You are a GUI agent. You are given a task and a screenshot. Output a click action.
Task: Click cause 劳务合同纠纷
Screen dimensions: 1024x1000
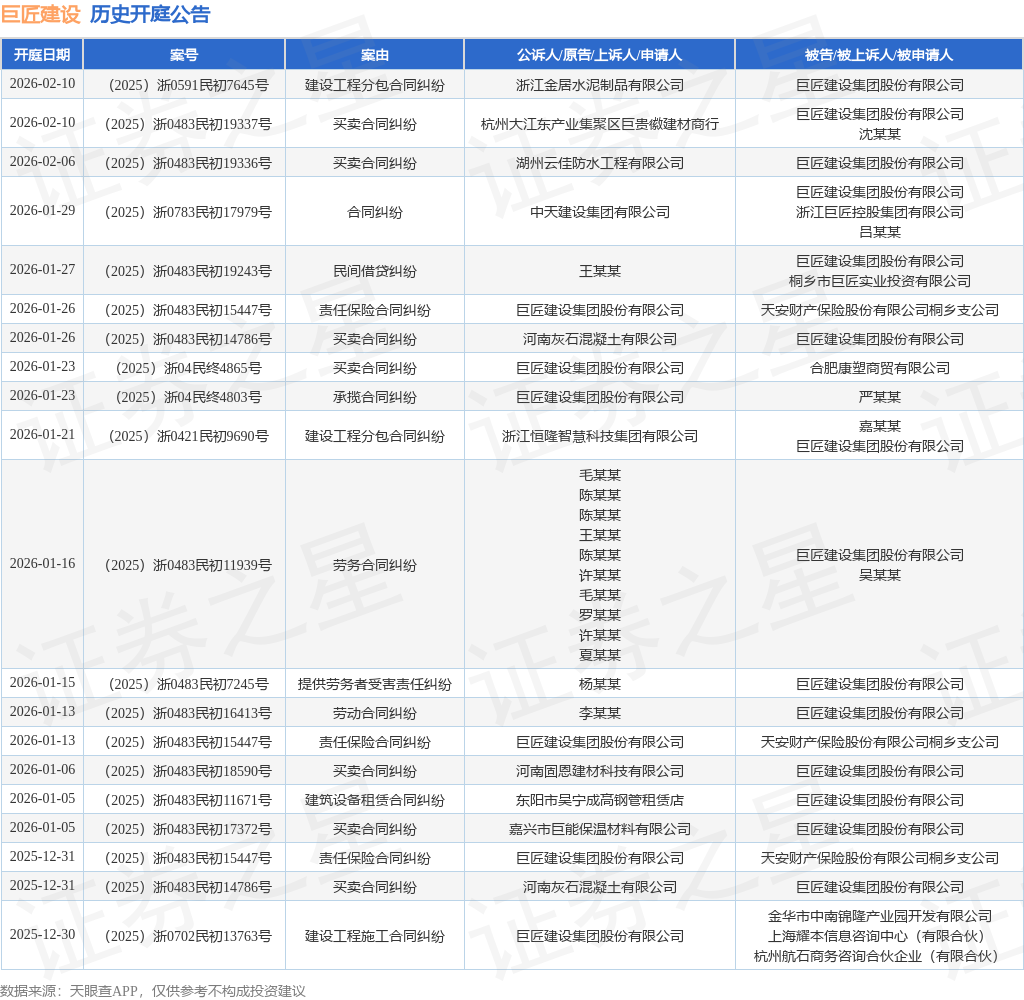click(375, 565)
